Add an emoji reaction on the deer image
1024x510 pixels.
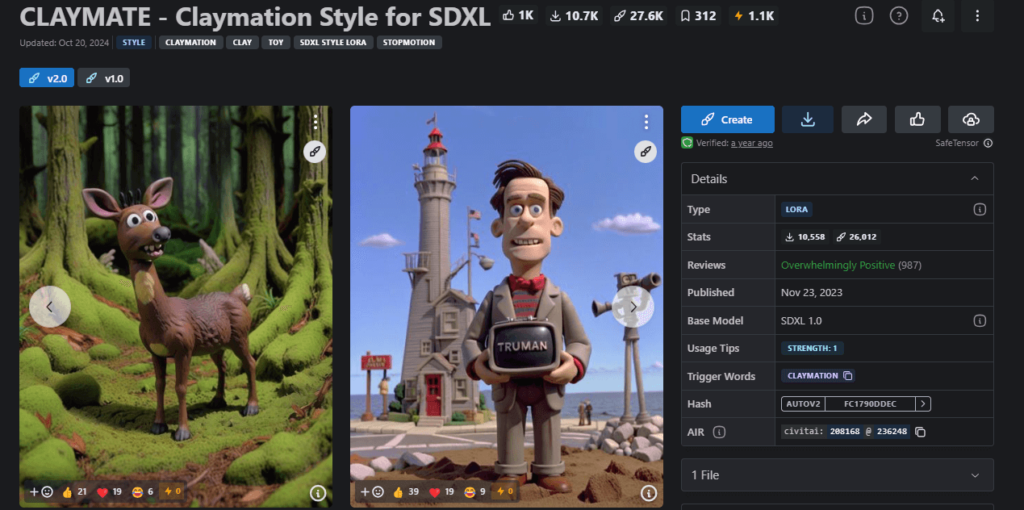pos(41,492)
